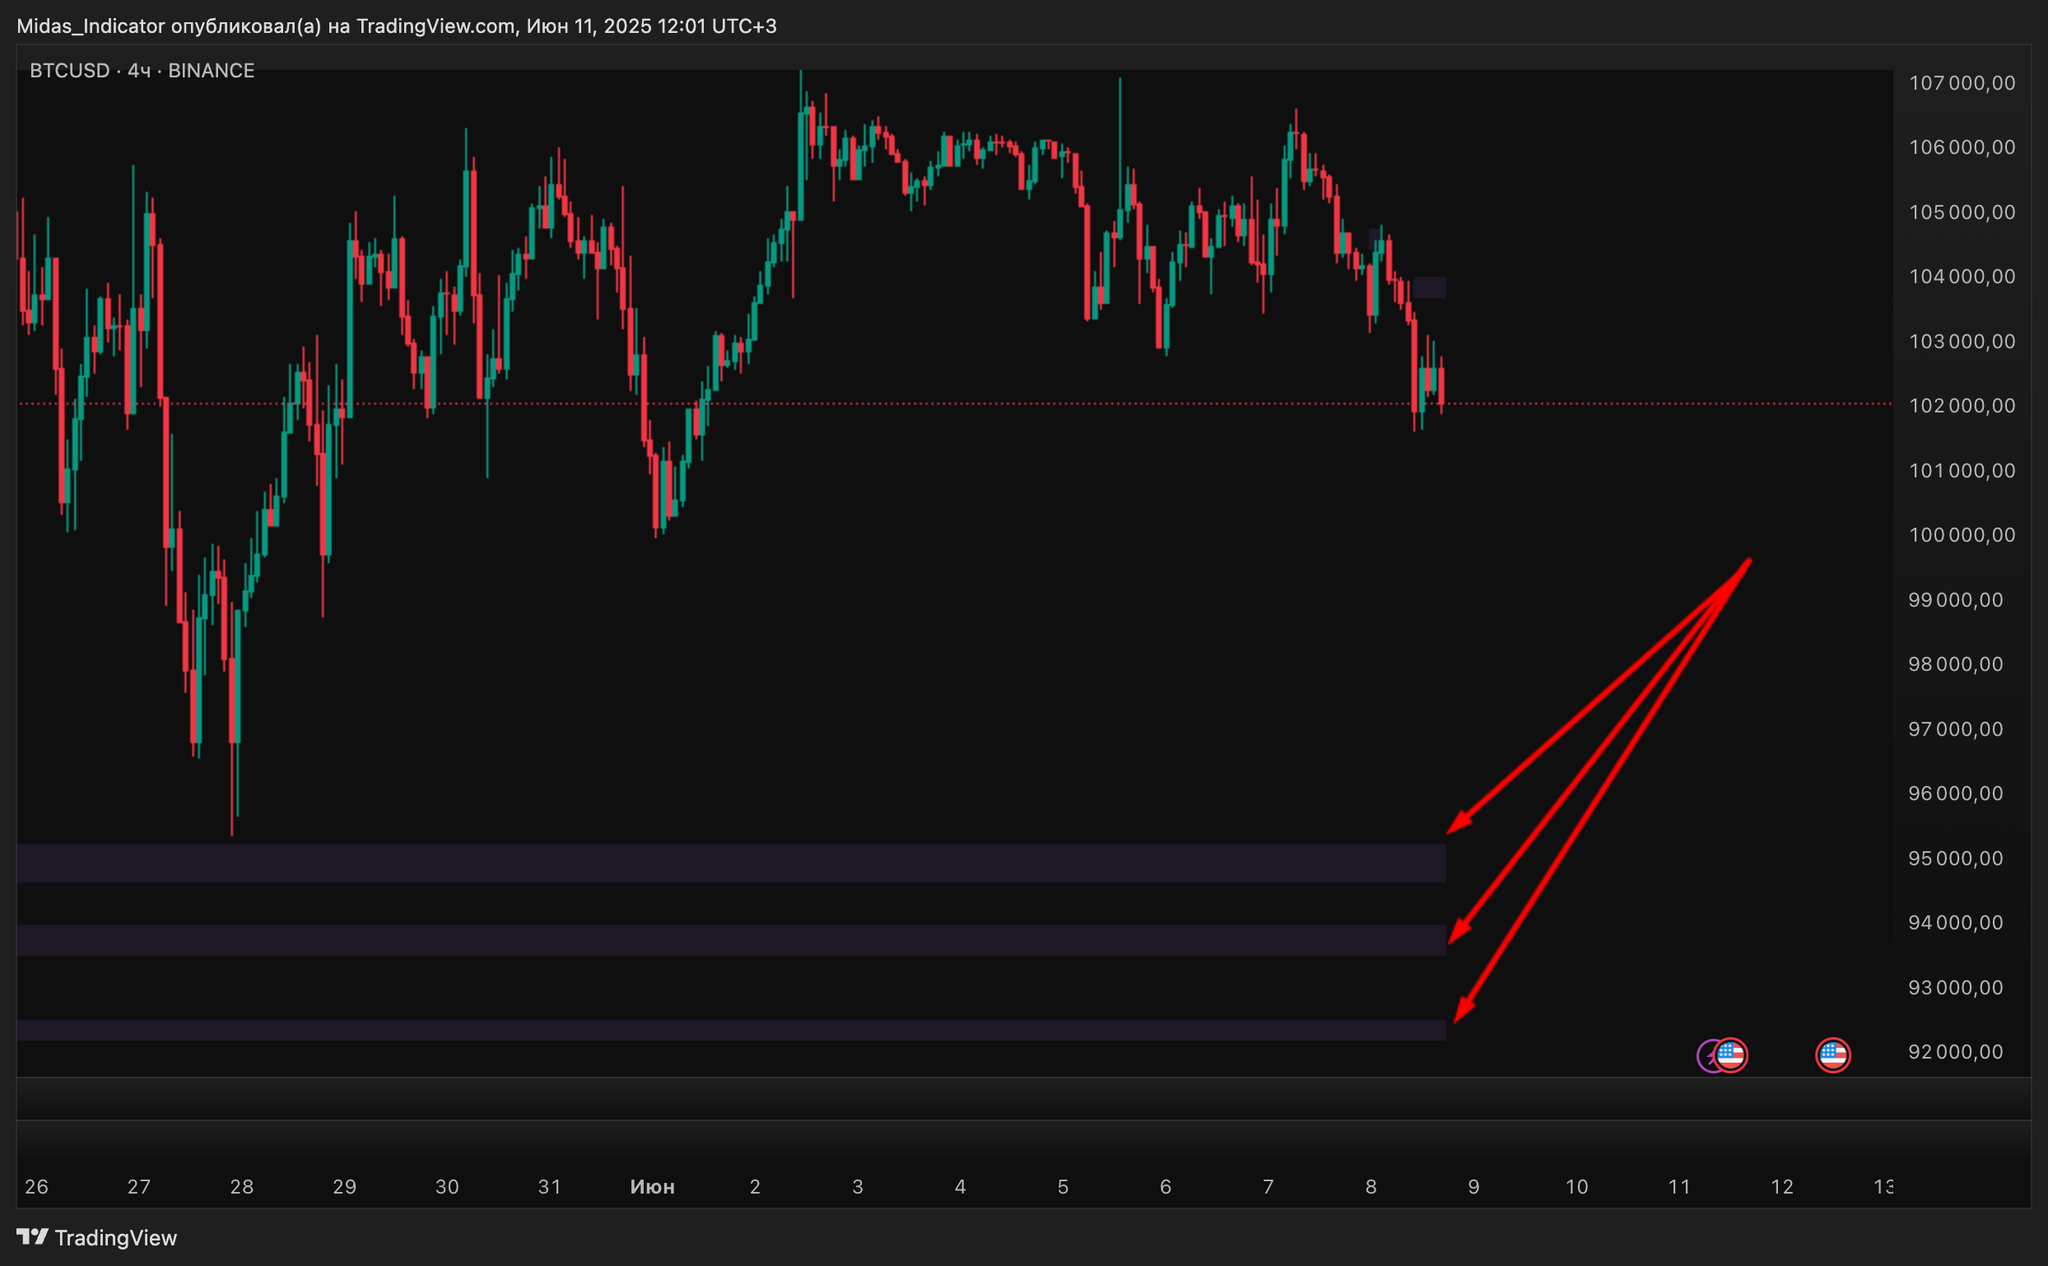Open the US flag event near date 12

tap(1832, 1055)
